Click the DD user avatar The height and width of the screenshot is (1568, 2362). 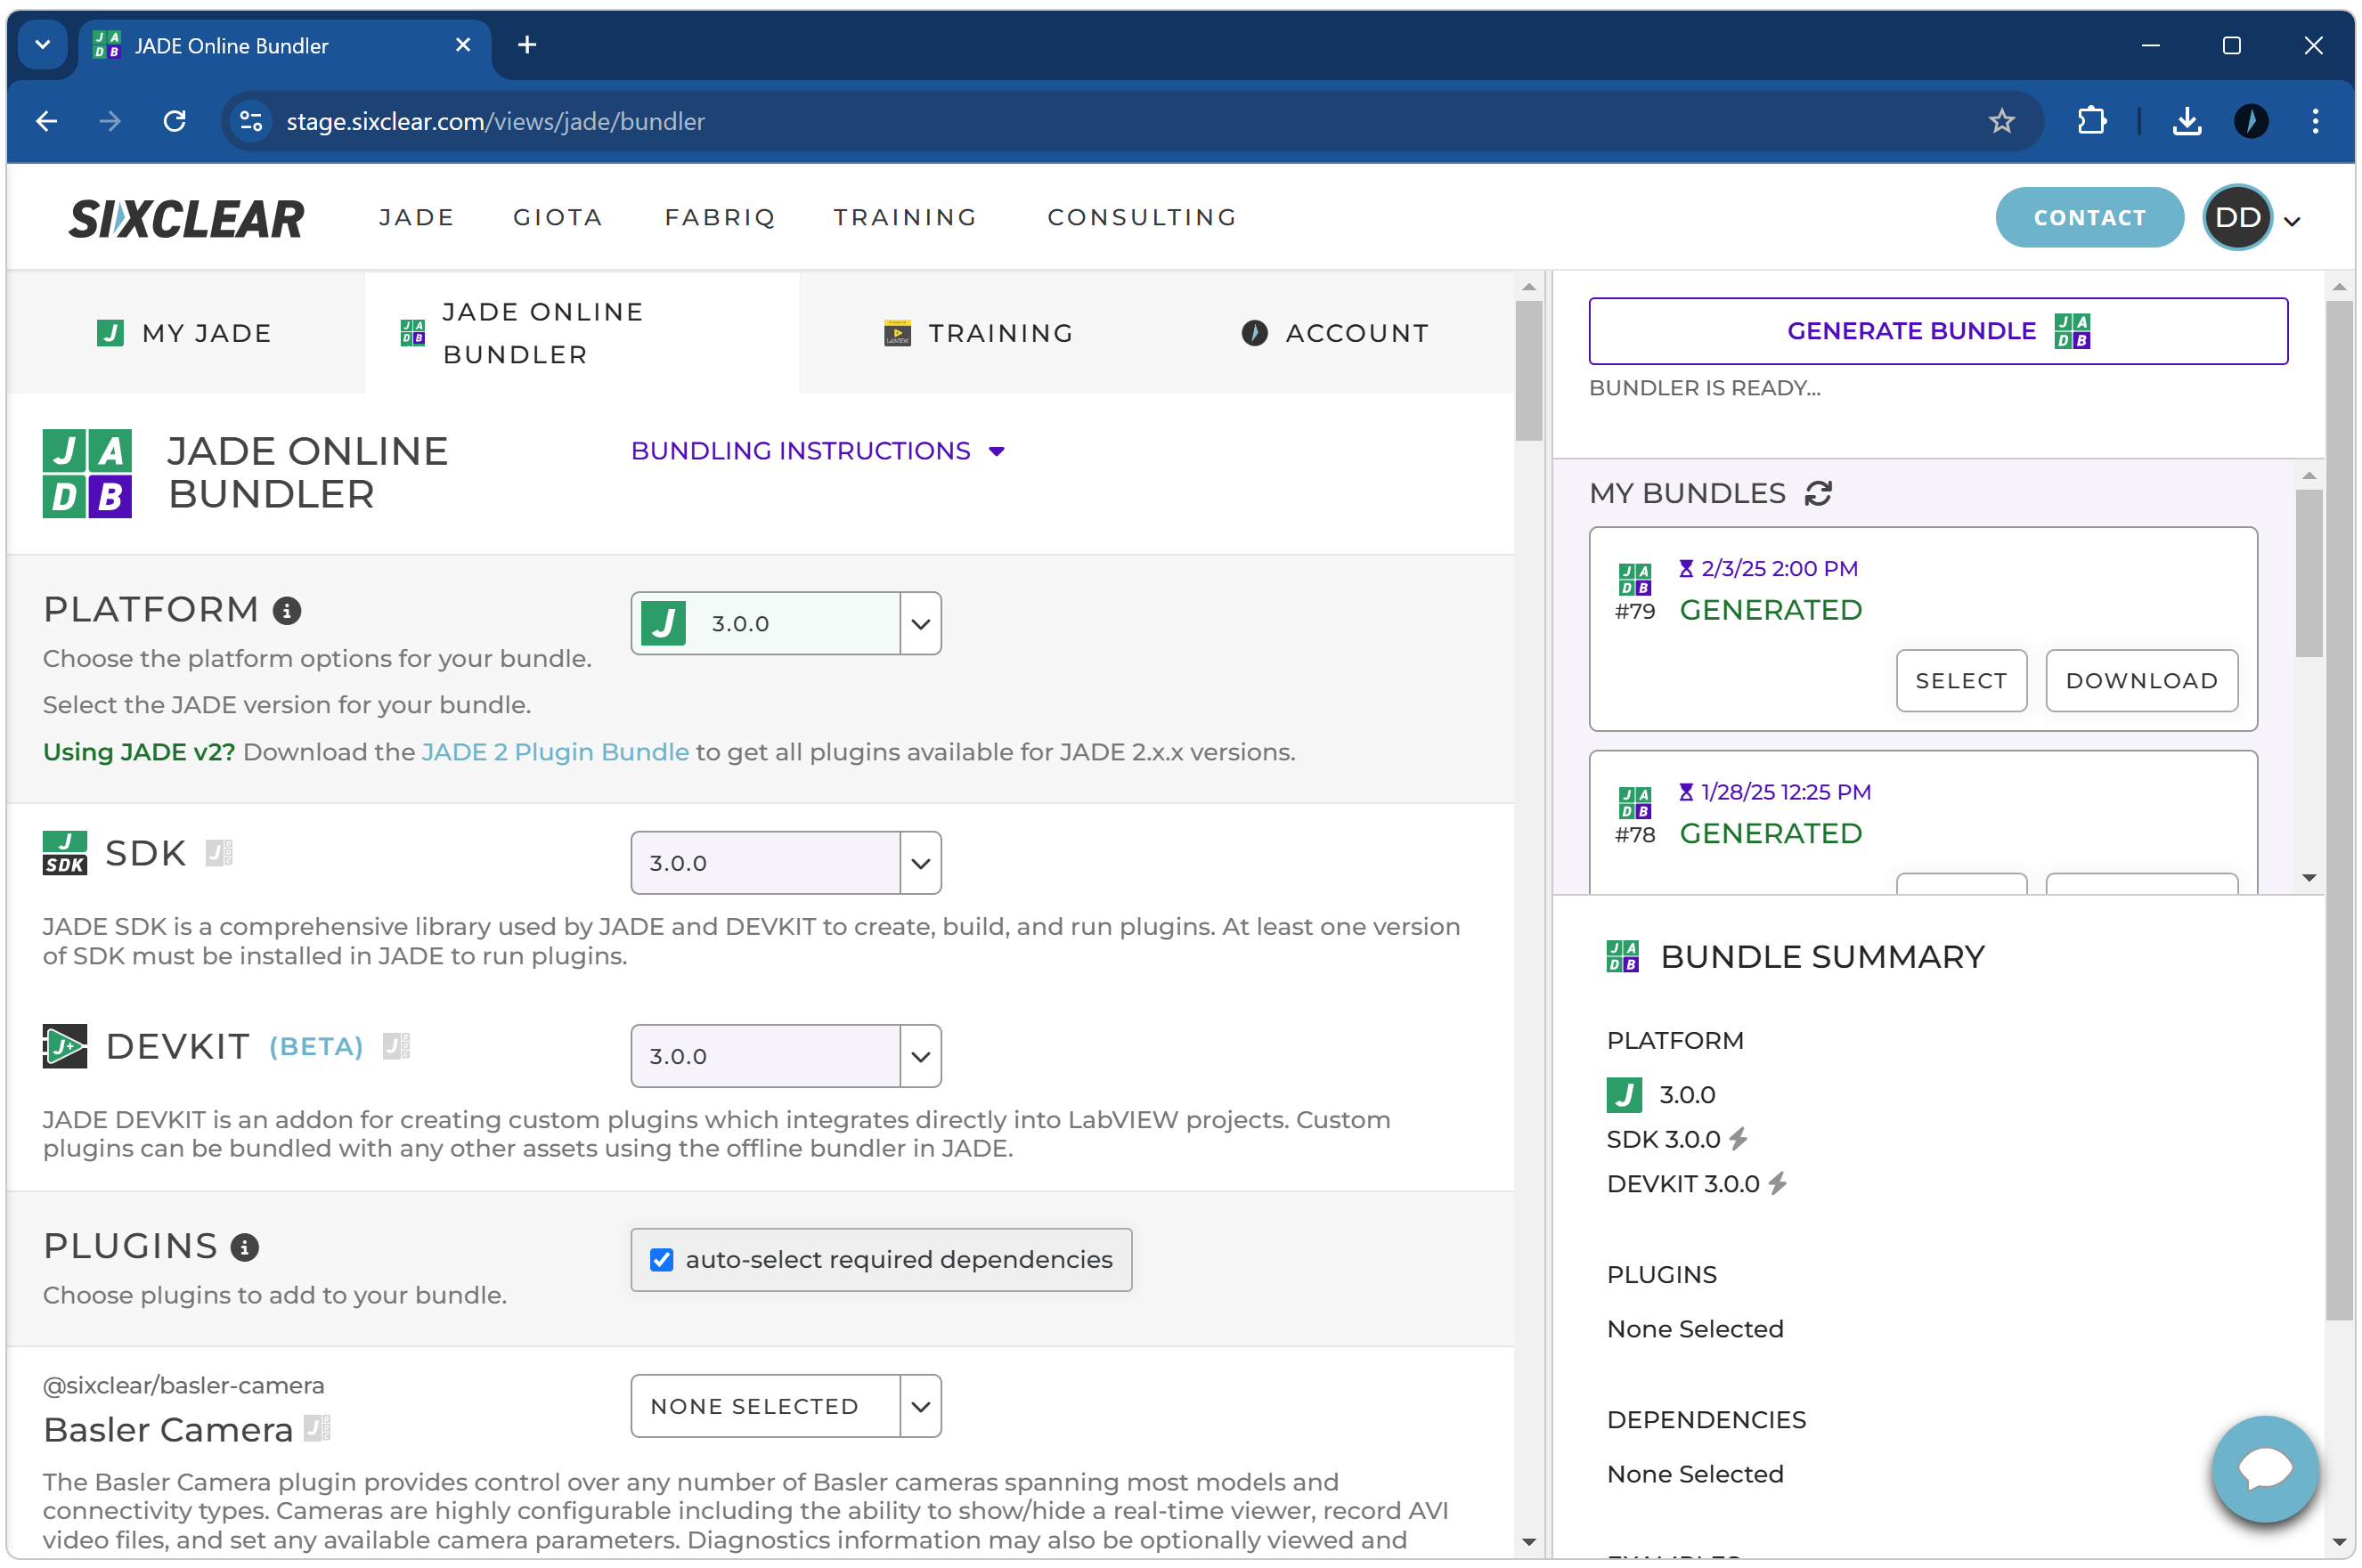pyautogui.click(x=2237, y=218)
